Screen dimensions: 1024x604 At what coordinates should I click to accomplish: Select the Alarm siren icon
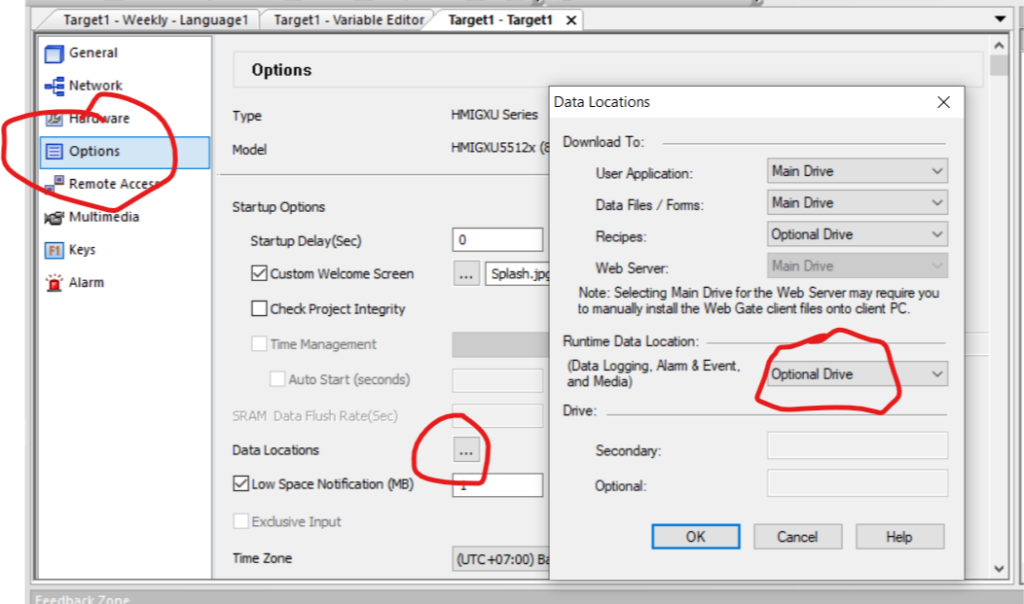(54, 283)
